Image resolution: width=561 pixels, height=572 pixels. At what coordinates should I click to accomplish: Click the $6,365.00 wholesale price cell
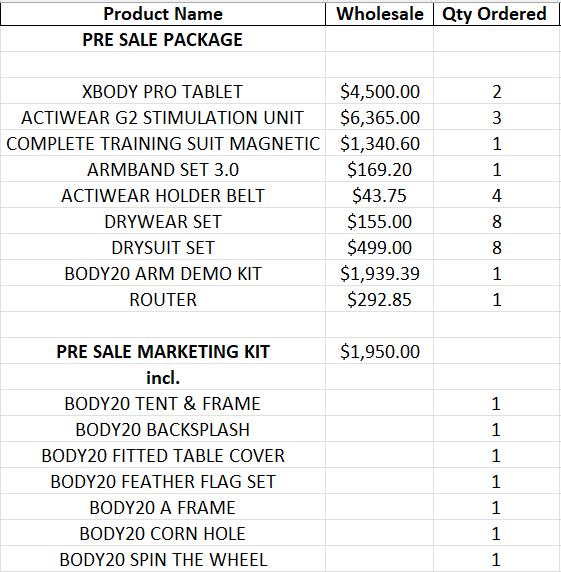pyautogui.click(x=379, y=117)
